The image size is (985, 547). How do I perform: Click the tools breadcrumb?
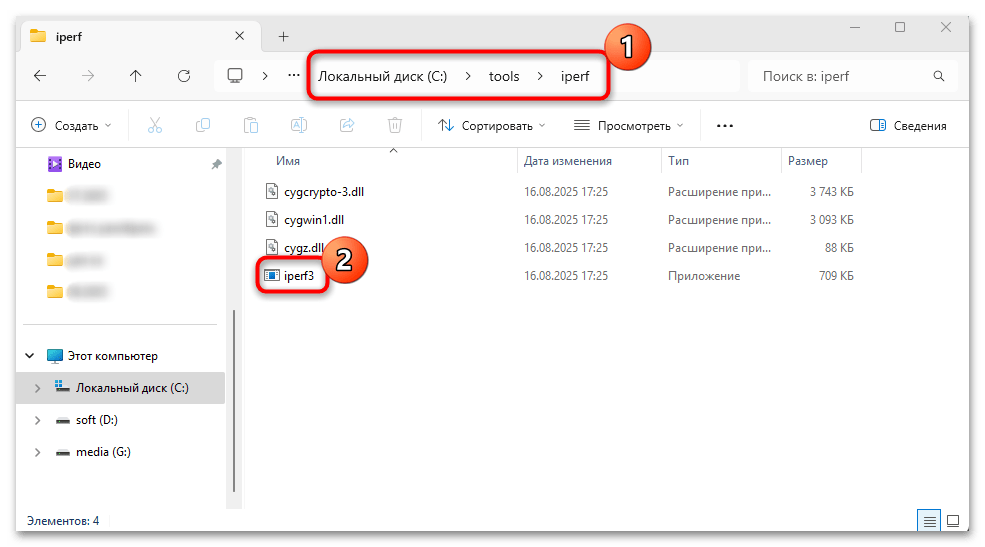click(x=504, y=76)
